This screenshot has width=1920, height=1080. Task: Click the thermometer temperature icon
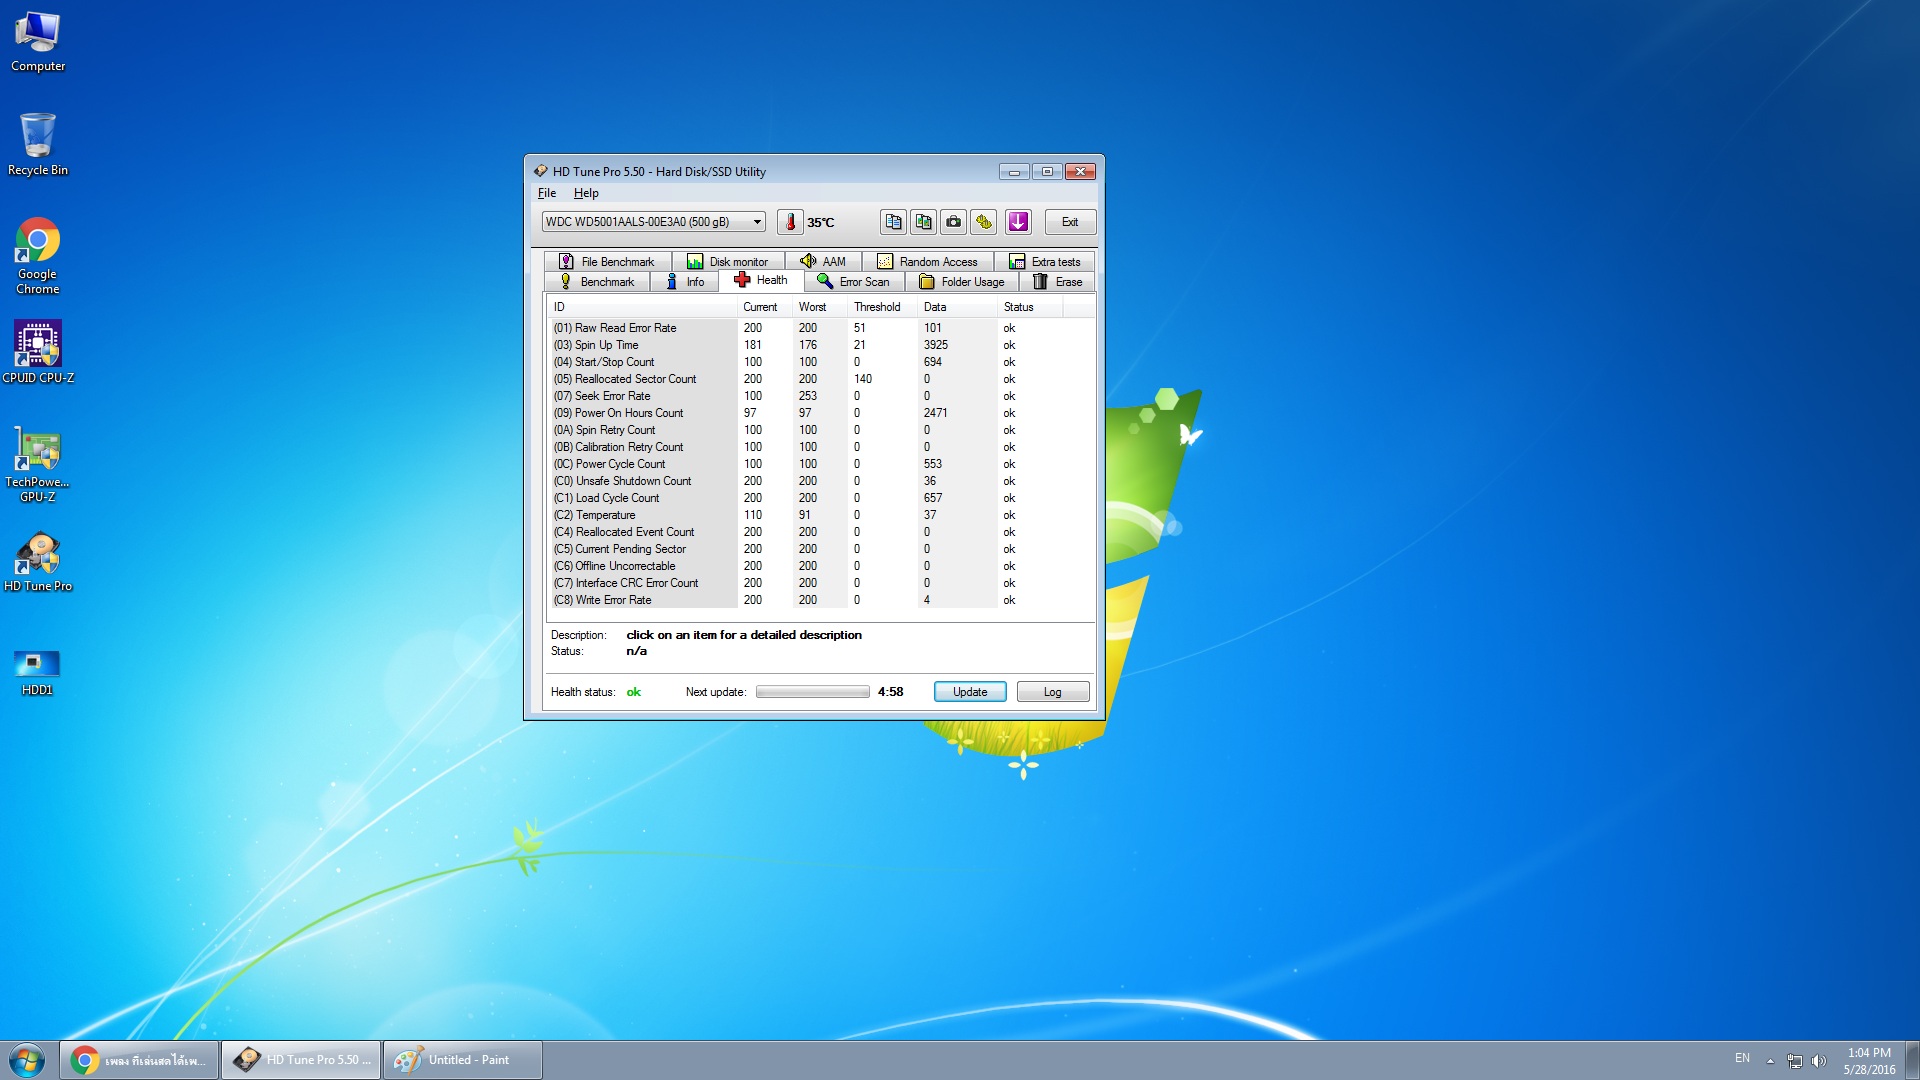790,222
